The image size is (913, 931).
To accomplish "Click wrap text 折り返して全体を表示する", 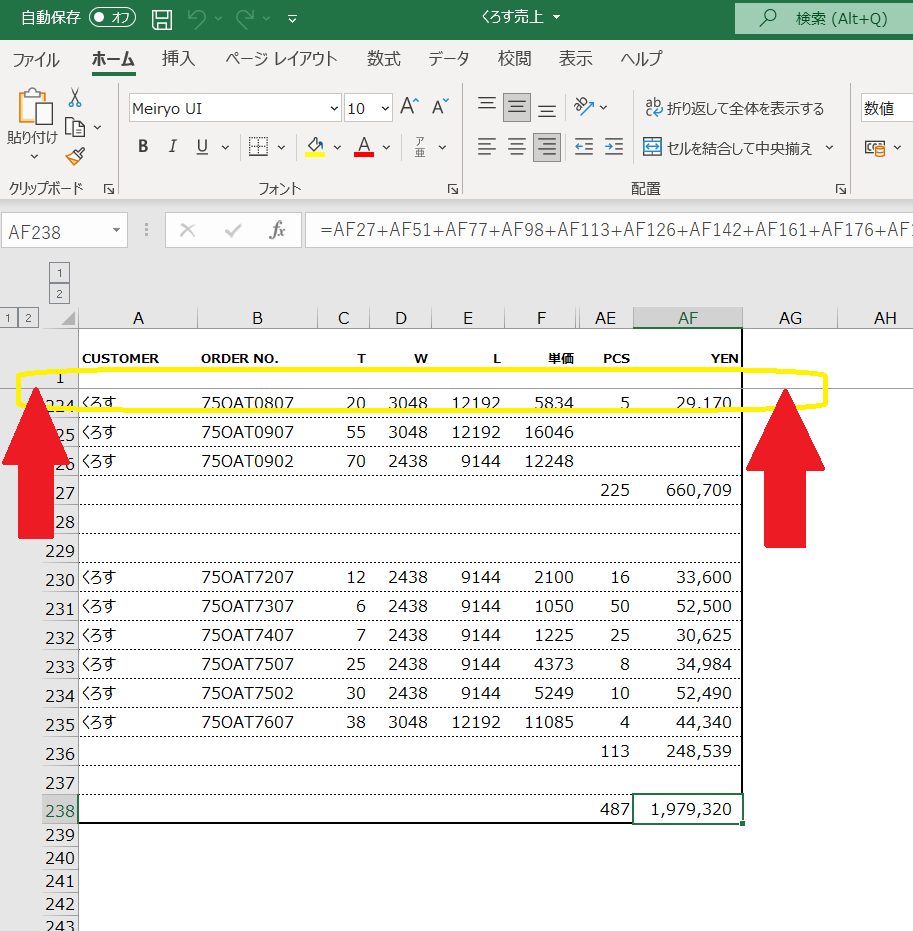I will 735,108.
